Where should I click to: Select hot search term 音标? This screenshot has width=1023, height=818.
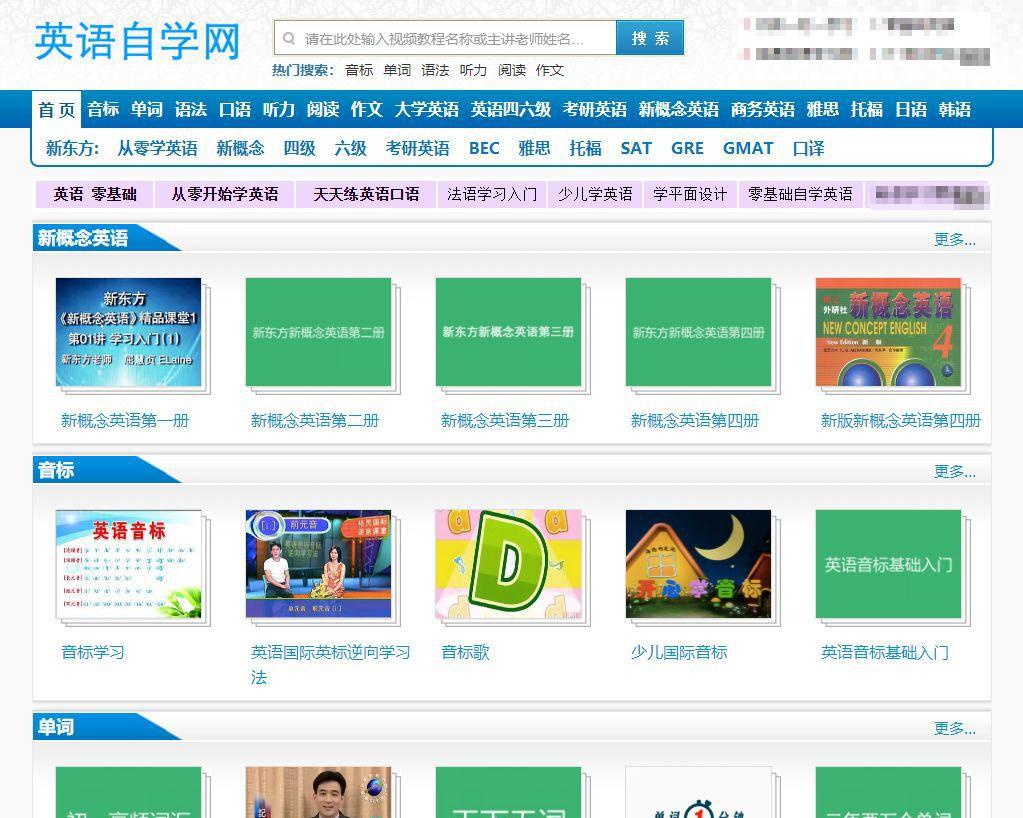(359, 70)
